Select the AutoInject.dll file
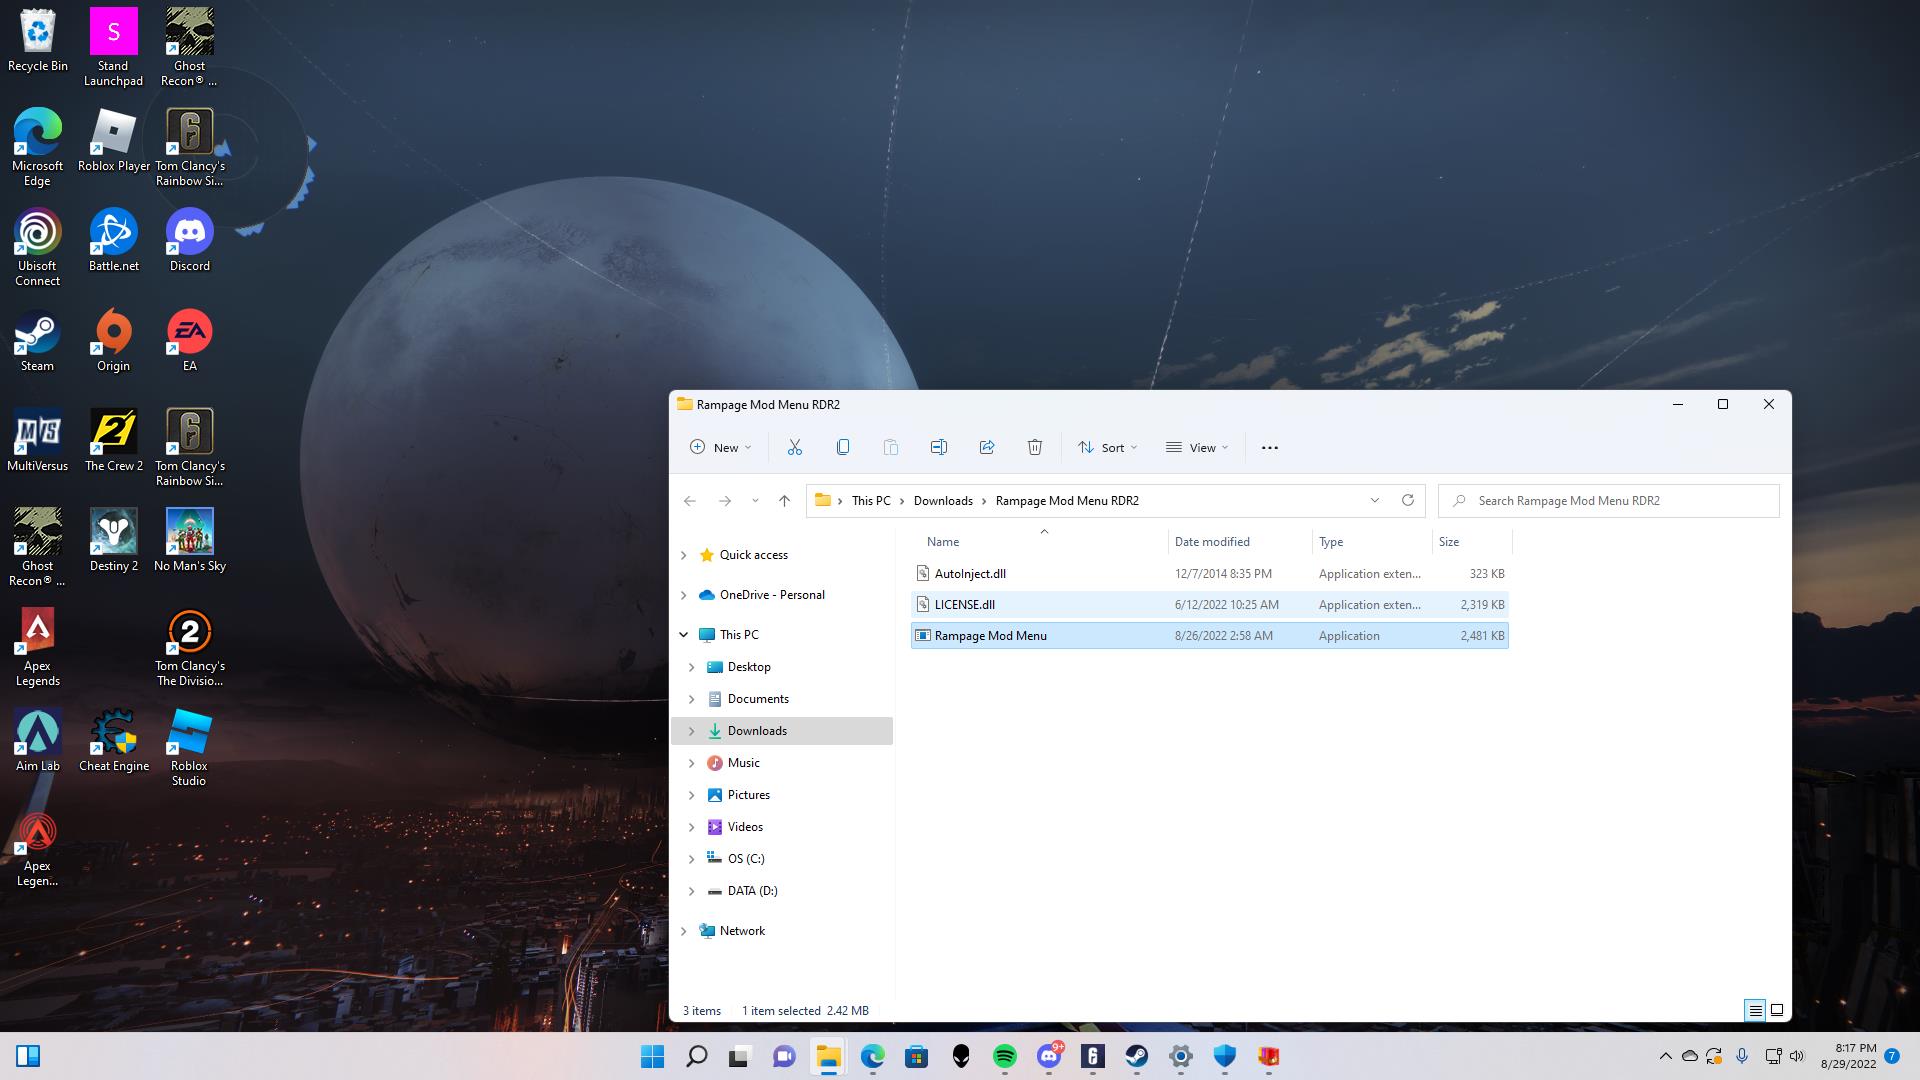Viewport: 1920px width, 1080px height. (970, 574)
